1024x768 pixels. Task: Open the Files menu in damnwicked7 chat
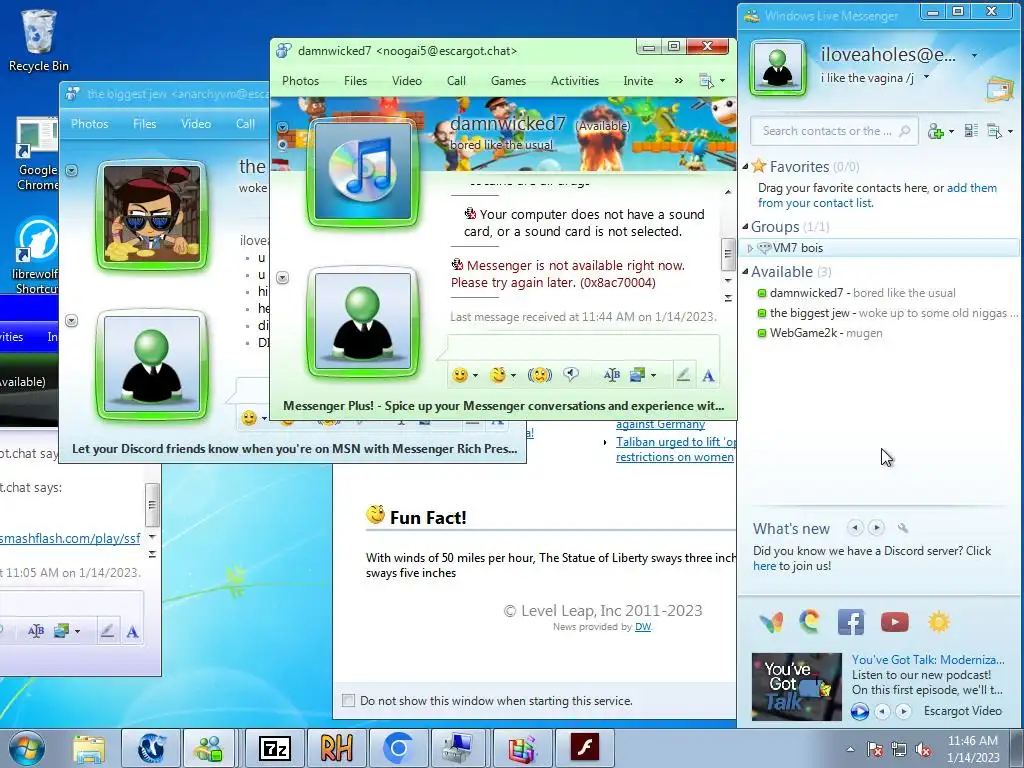point(355,81)
